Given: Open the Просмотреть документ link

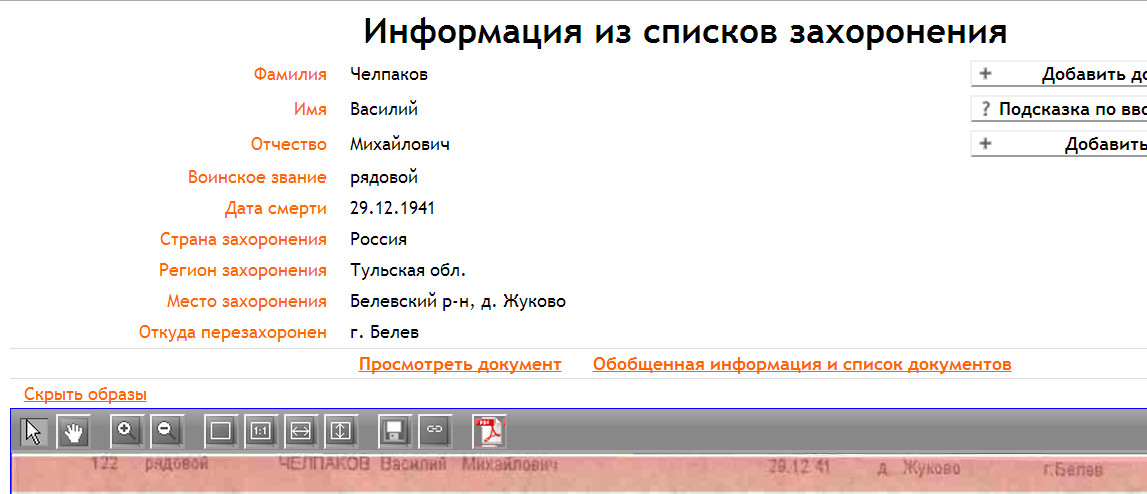Looking at the screenshot, I should (460, 364).
